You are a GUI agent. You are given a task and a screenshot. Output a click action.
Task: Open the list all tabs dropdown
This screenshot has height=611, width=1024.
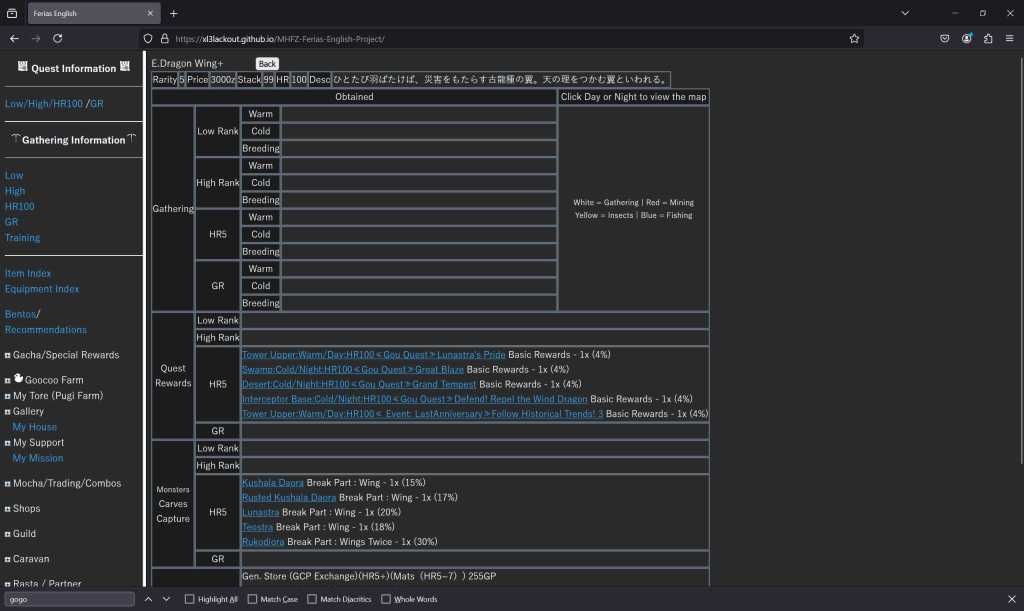905,13
